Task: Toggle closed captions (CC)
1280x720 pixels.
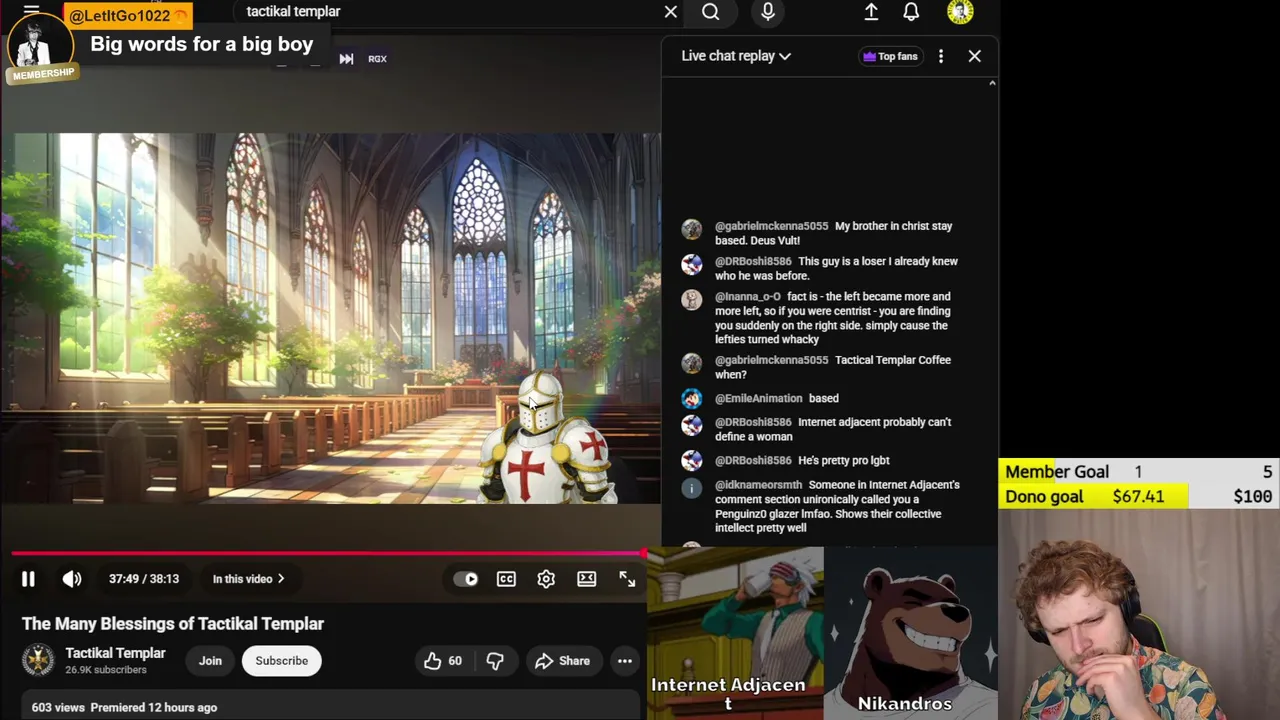Action: click(506, 579)
